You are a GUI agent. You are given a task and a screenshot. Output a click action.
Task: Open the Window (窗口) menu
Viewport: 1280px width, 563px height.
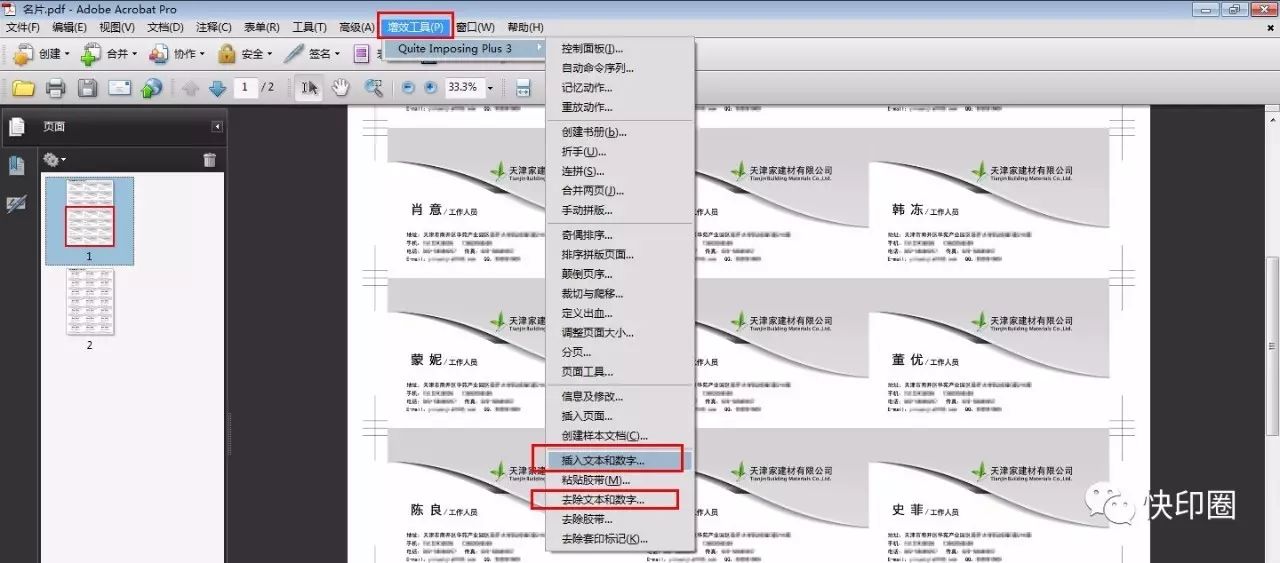pyautogui.click(x=475, y=27)
